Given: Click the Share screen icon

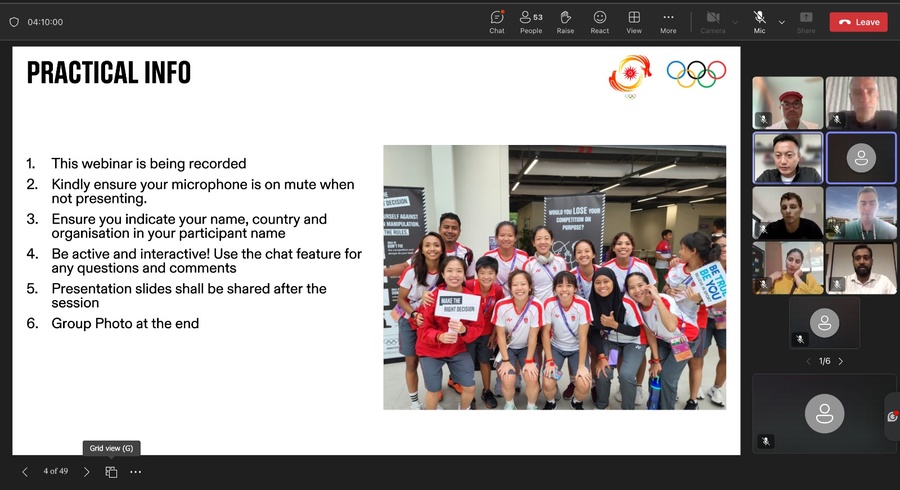Looking at the screenshot, I should point(806,21).
